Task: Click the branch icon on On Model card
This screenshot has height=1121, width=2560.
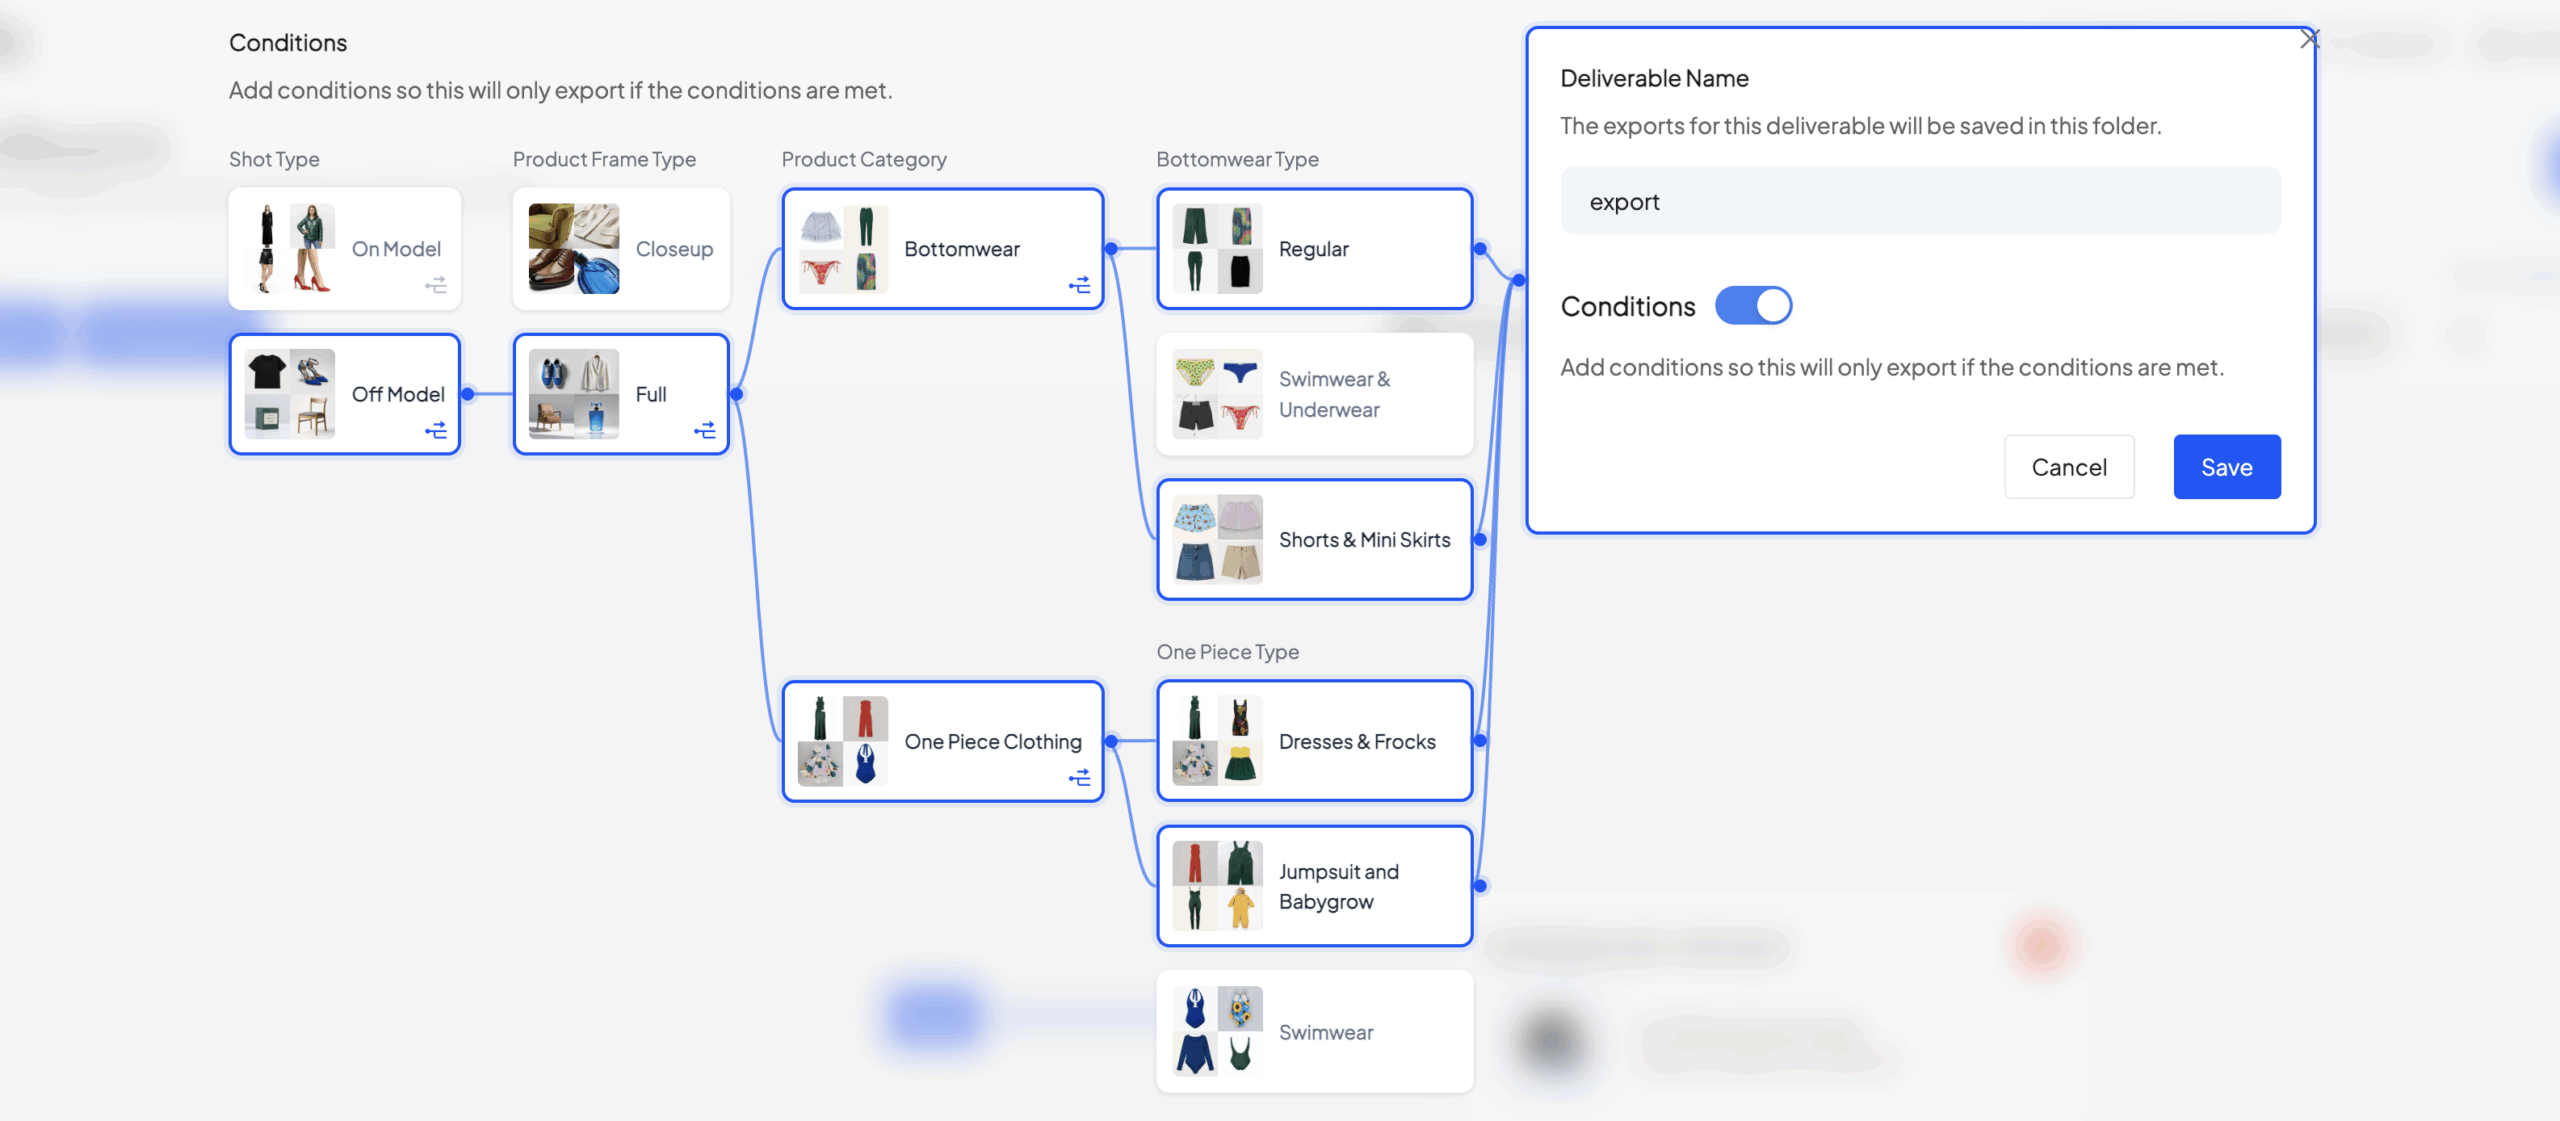Action: (436, 285)
